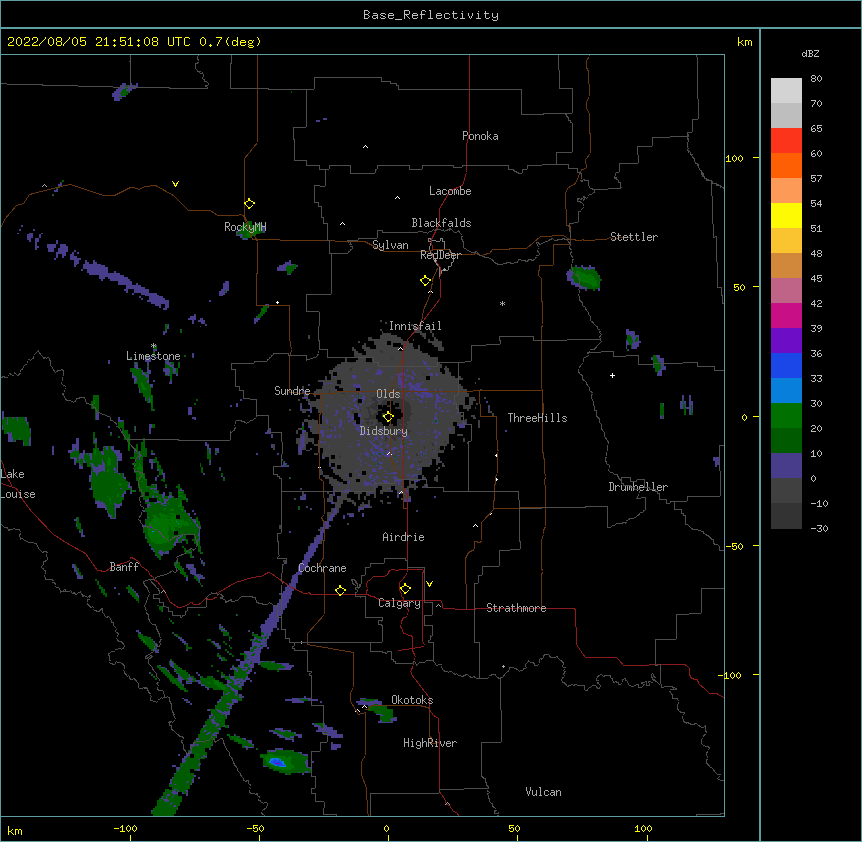Click the yellow diamond marker near Cochrane
This screenshot has height=842, width=862.
(340, 590)
